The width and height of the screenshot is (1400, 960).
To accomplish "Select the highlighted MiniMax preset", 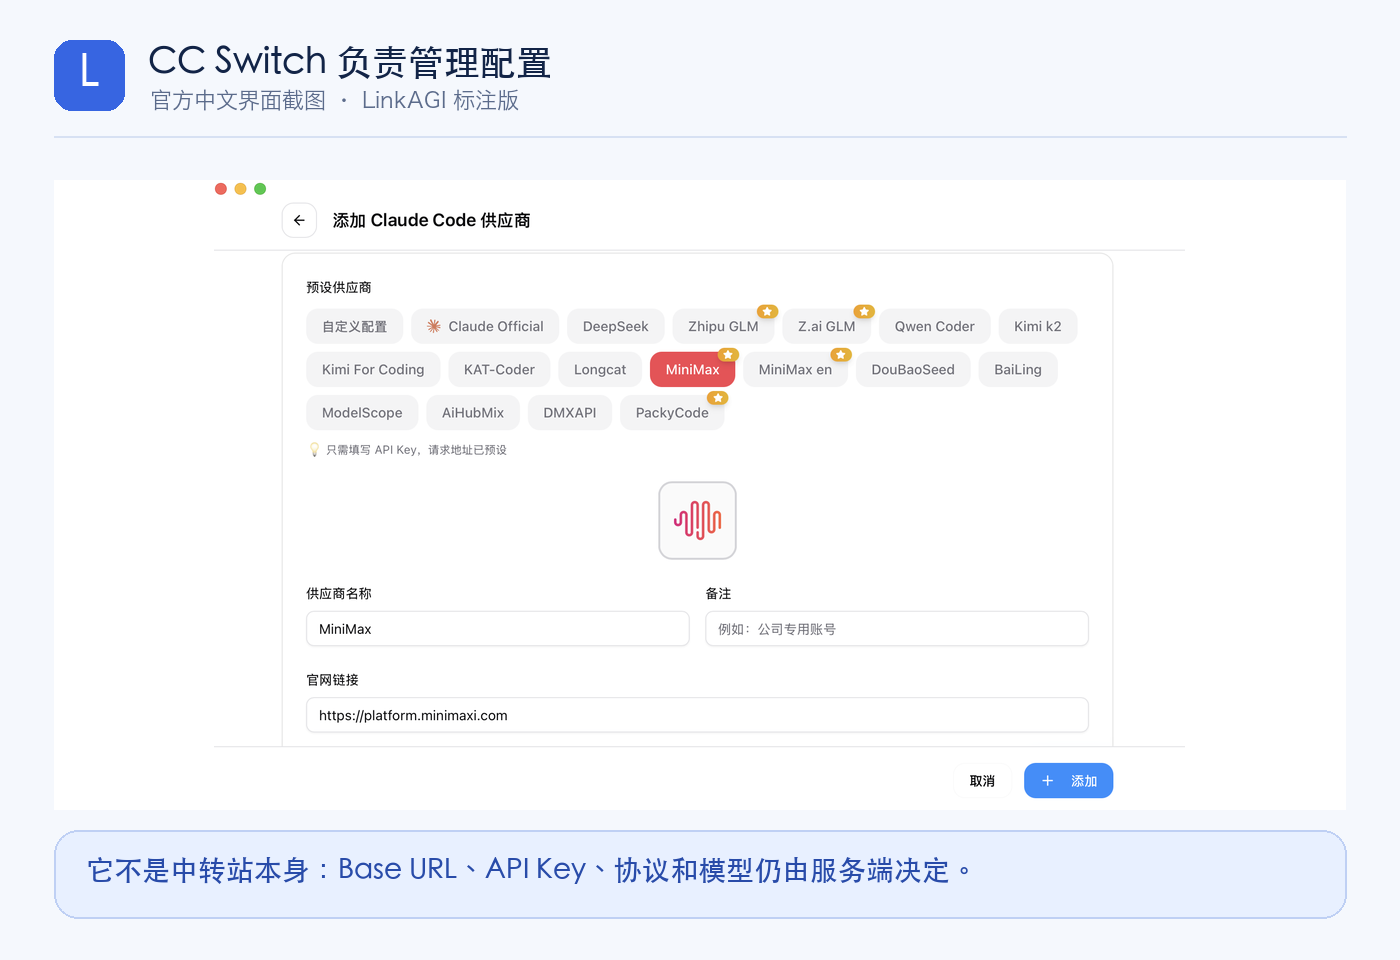I will pos(693,369).
